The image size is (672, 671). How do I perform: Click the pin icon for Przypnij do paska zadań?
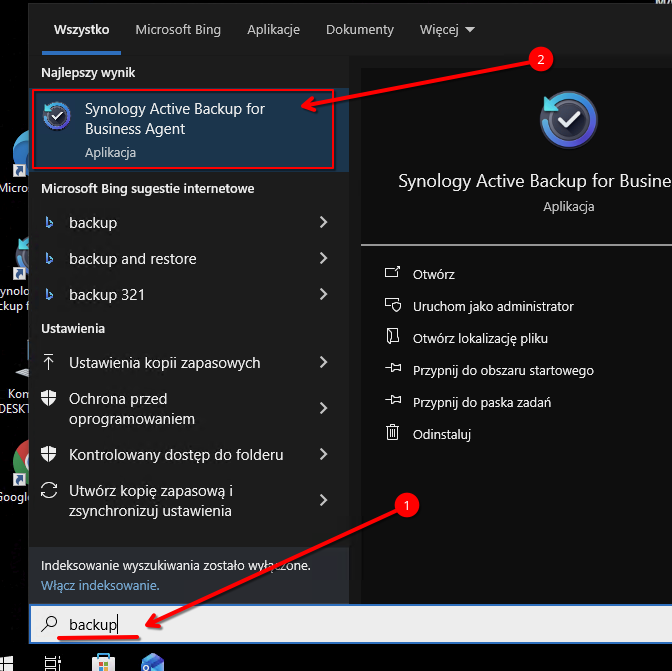393,402
